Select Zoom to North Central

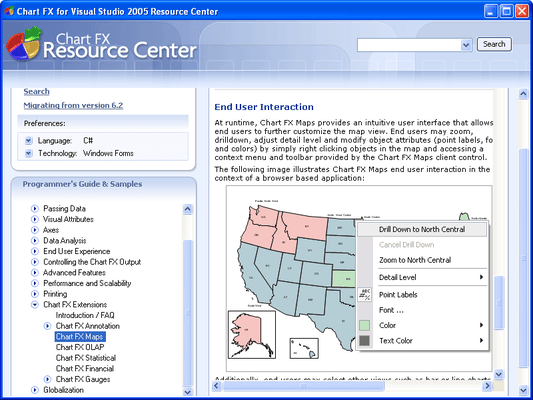point(422,260)
